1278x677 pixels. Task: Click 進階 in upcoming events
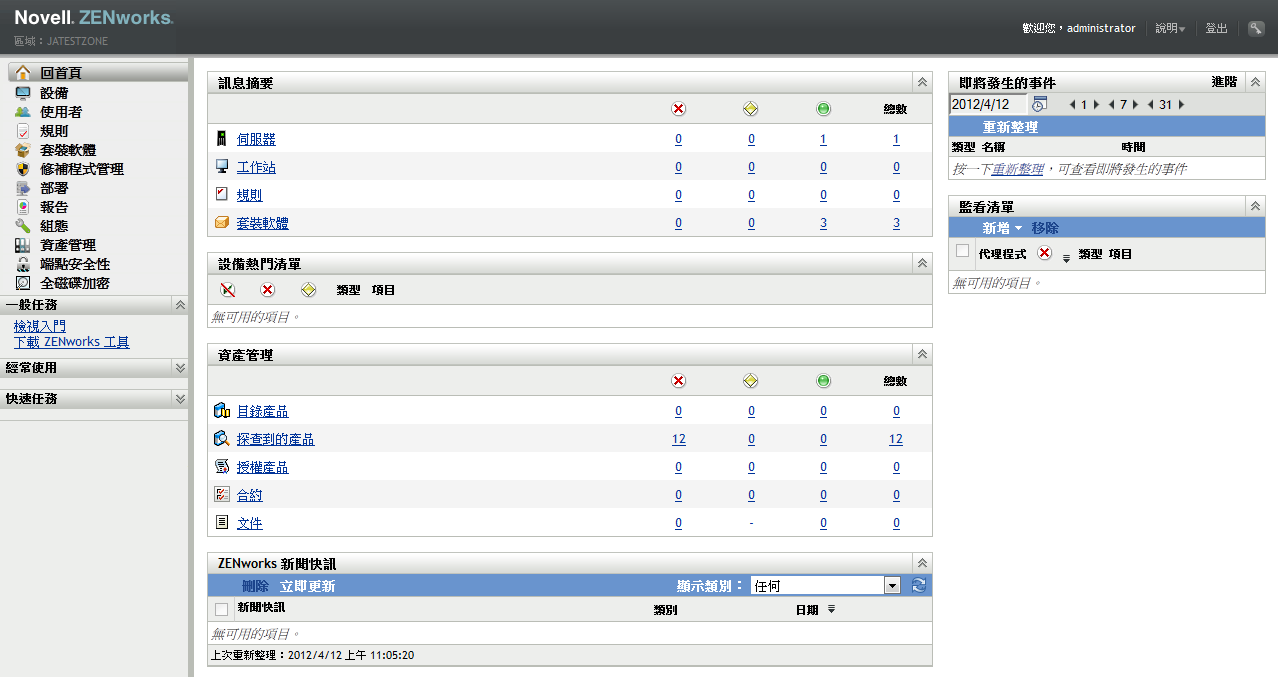pos(1224,82)
